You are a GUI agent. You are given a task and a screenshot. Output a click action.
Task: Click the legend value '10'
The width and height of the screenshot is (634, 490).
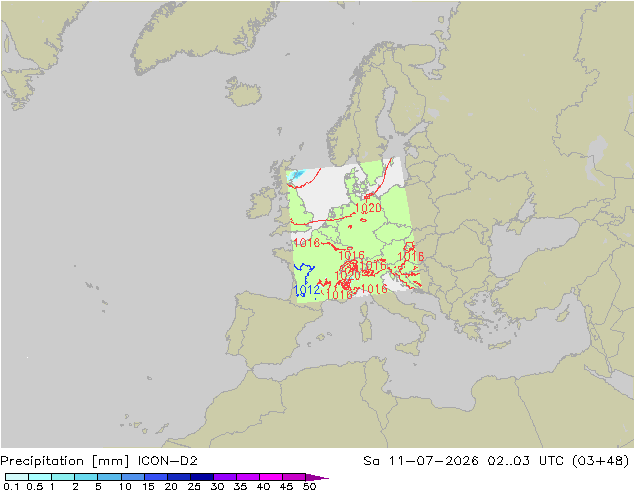pyautogui.click(x=125, y=486)
